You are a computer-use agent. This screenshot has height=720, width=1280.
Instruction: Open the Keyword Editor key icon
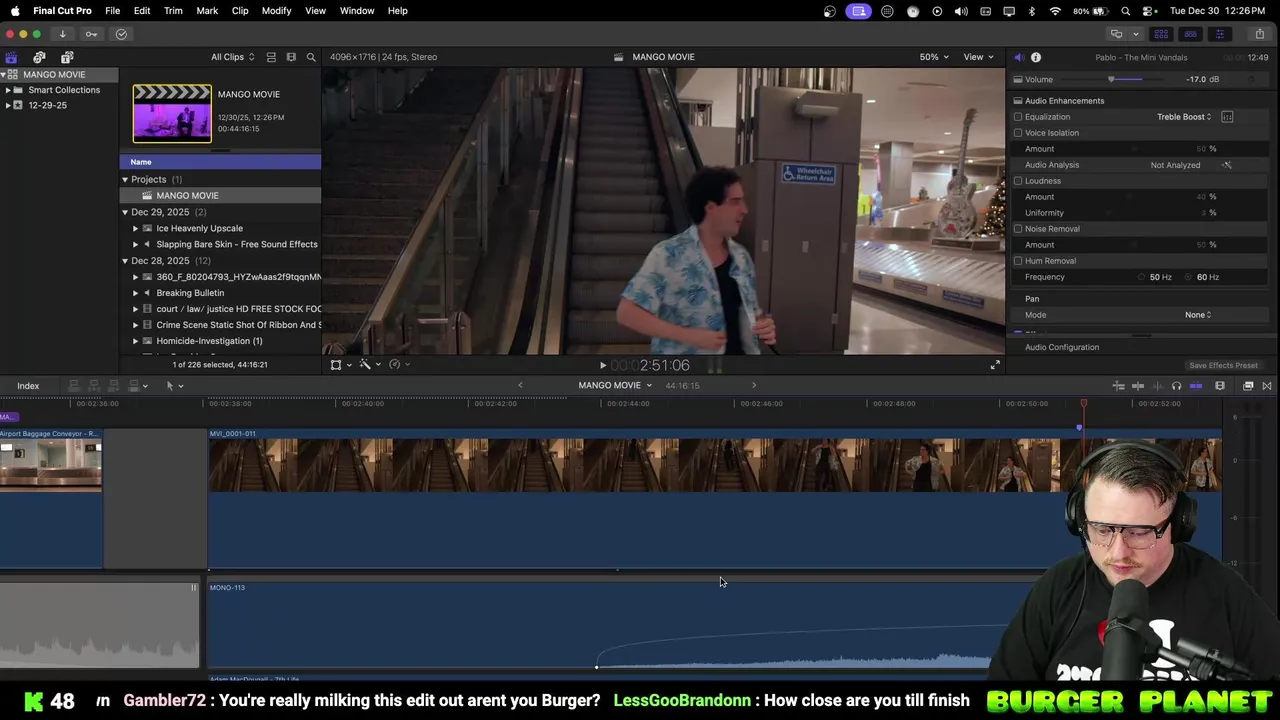pyautogui.click(x=91, y=34)
